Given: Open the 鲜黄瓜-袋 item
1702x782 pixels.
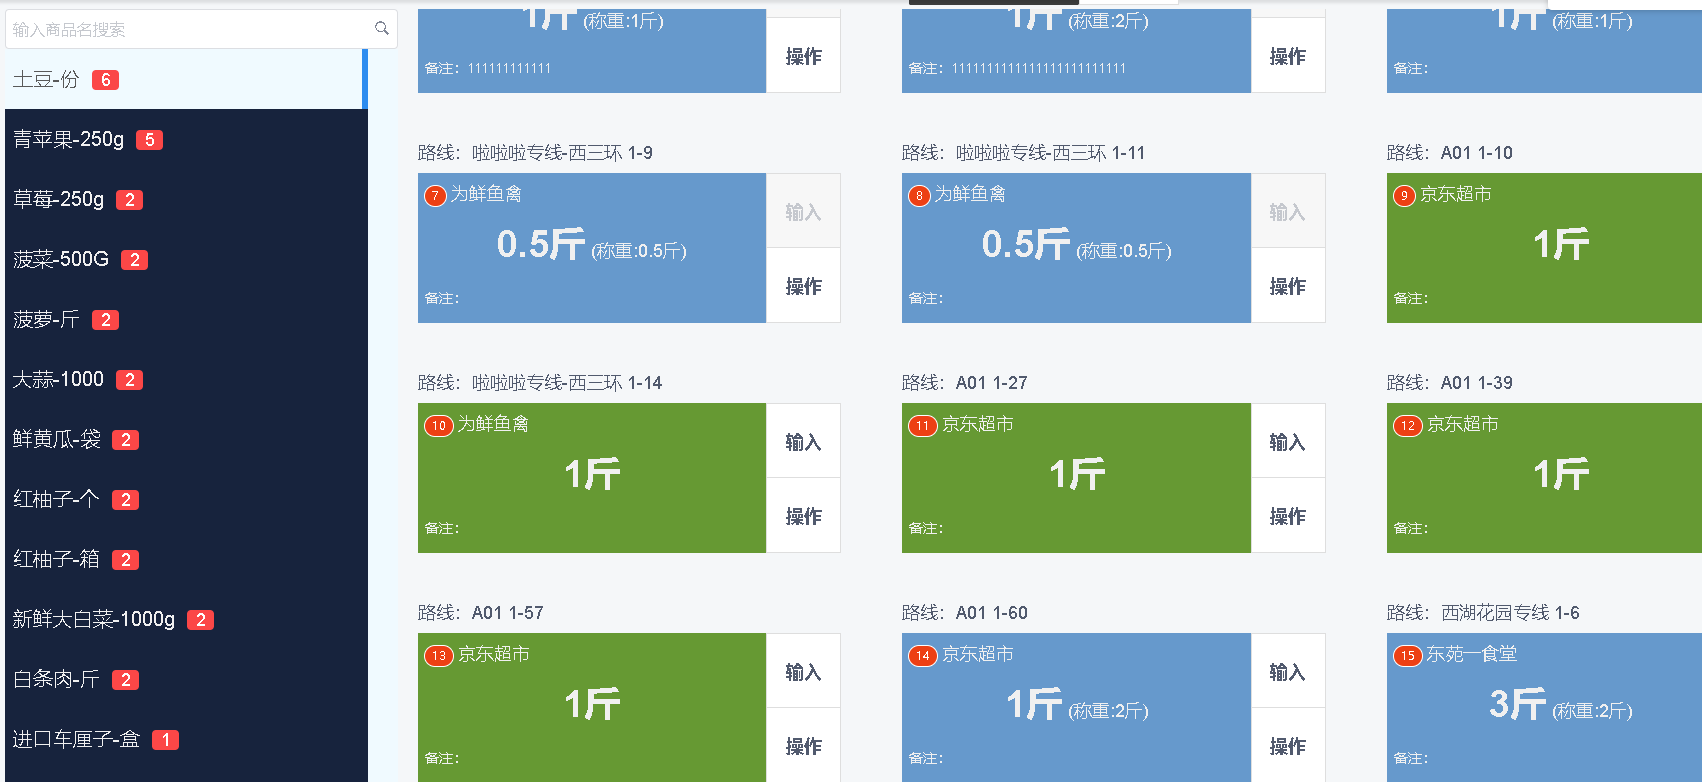Looking at the screenshot, I should (57, 440).
